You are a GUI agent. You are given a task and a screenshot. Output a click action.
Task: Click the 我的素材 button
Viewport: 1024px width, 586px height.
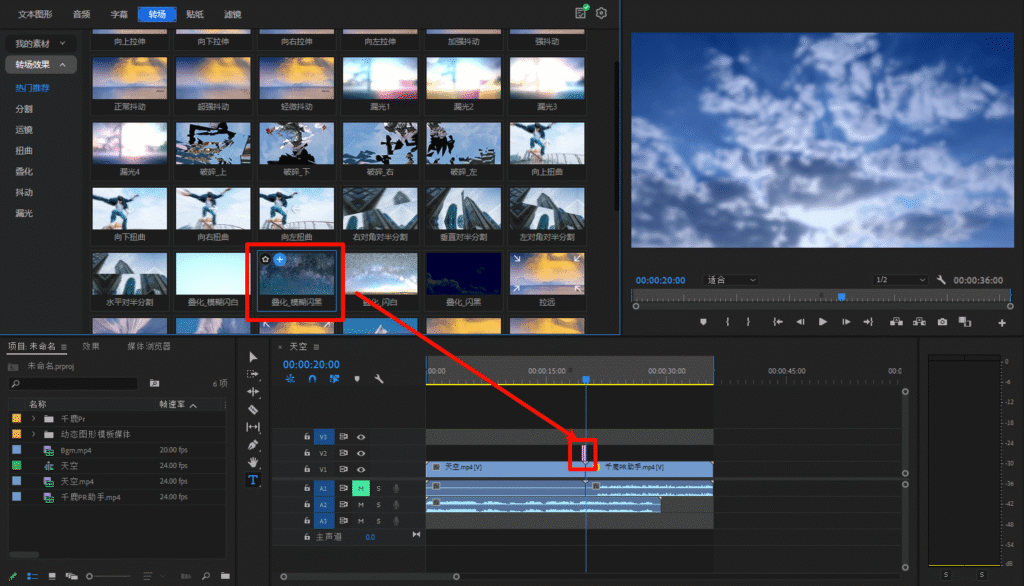(39, 44)
